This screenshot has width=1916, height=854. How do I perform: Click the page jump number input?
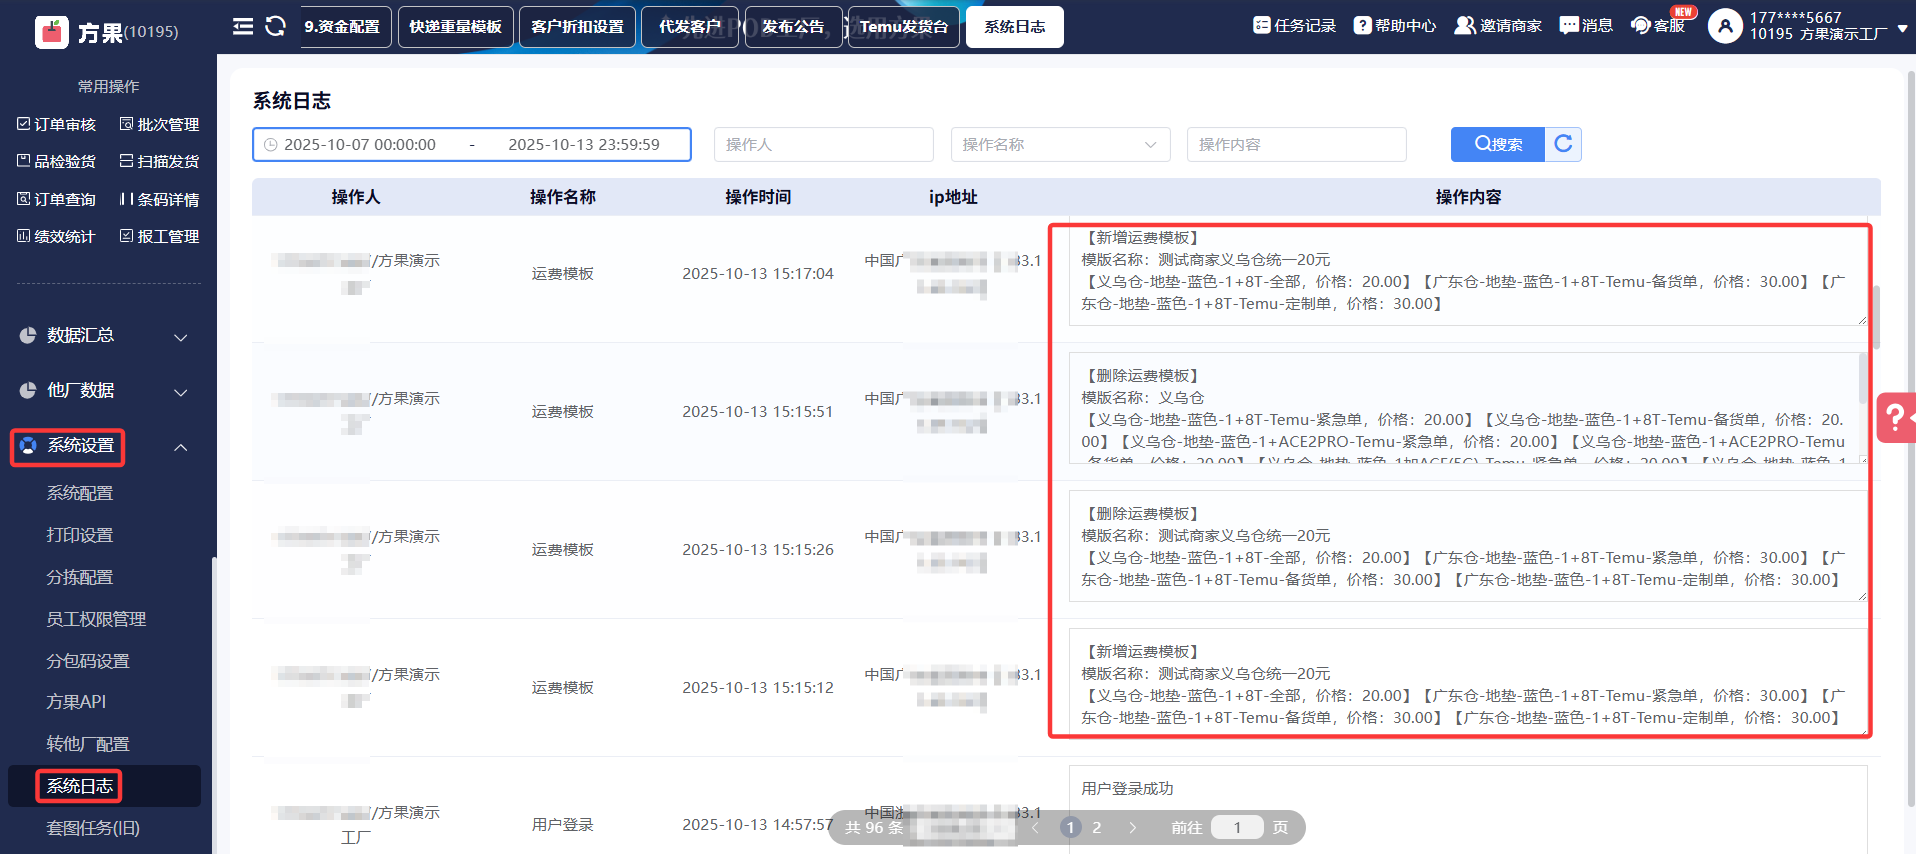[x=1237, y=827]
